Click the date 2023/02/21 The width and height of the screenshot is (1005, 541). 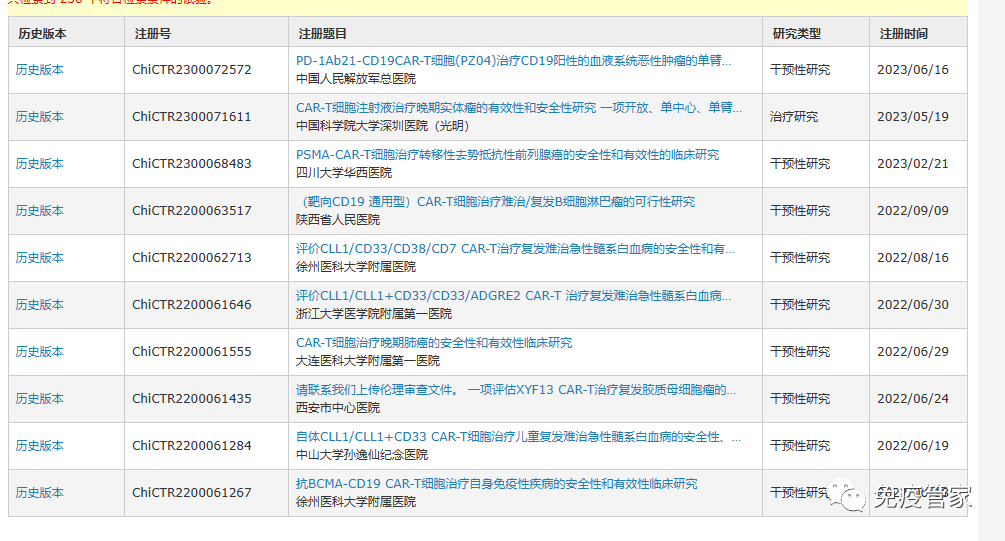(x=913, y=163)
